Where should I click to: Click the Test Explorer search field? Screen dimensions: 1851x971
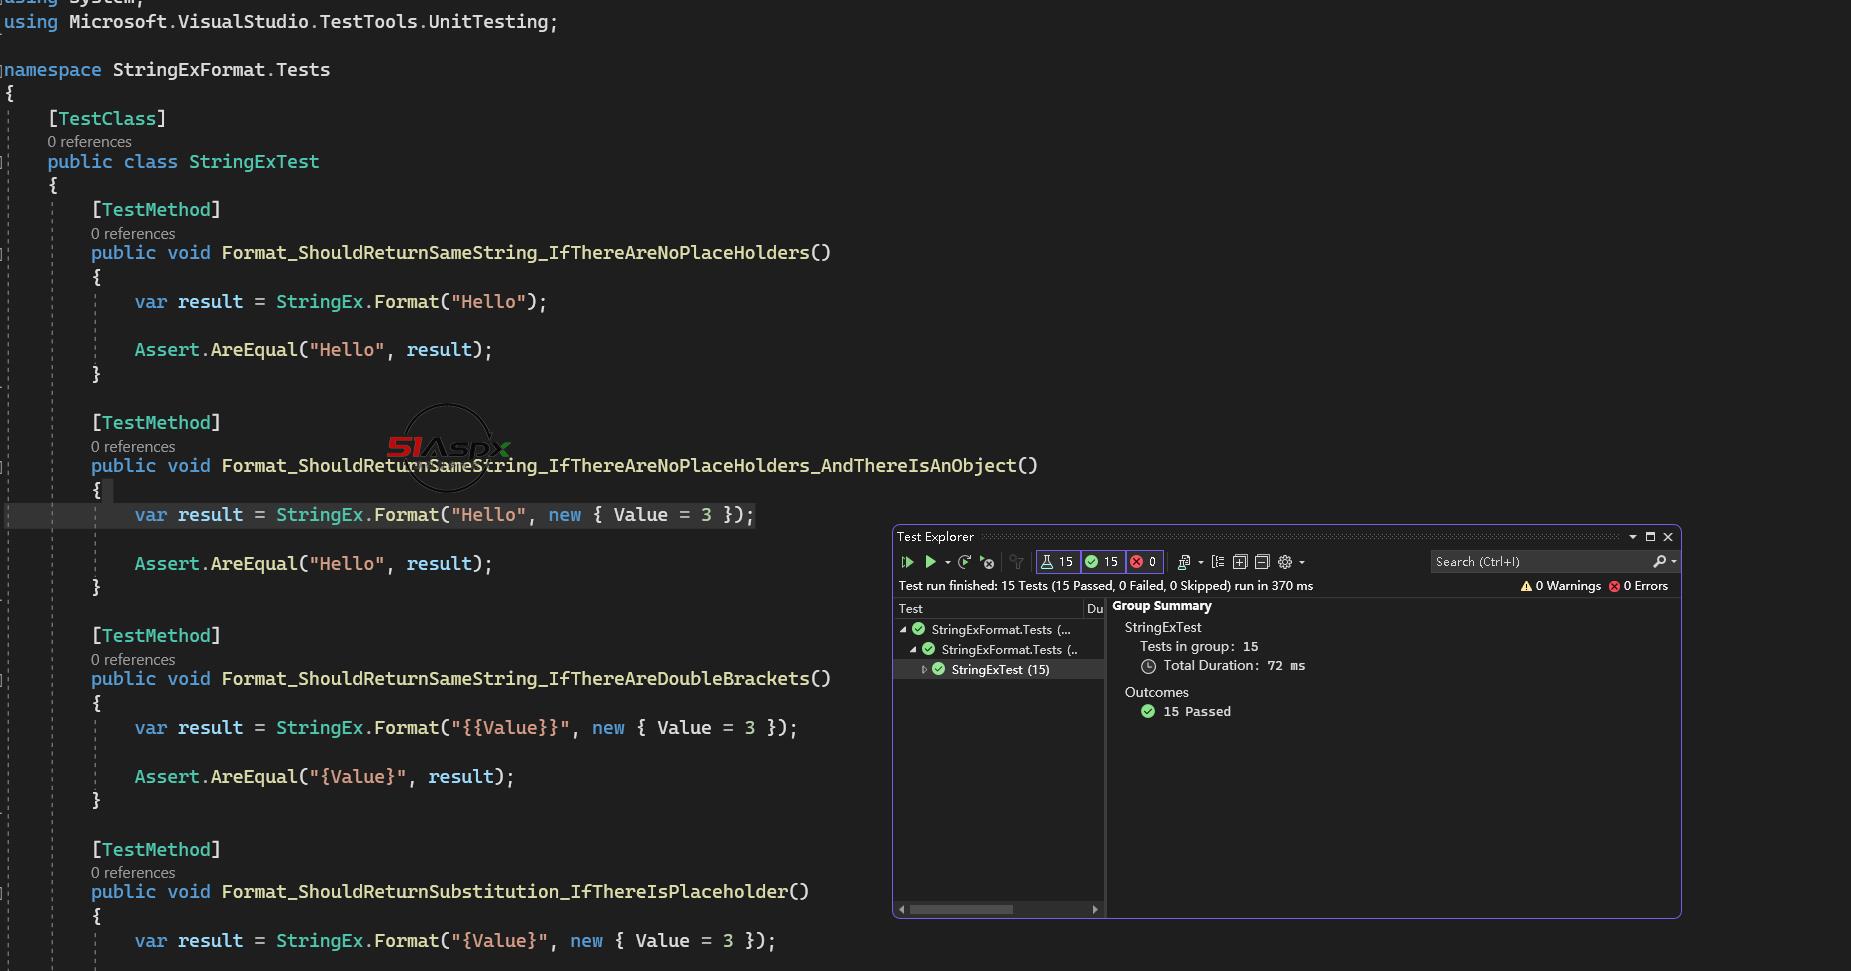[1540, 562]
